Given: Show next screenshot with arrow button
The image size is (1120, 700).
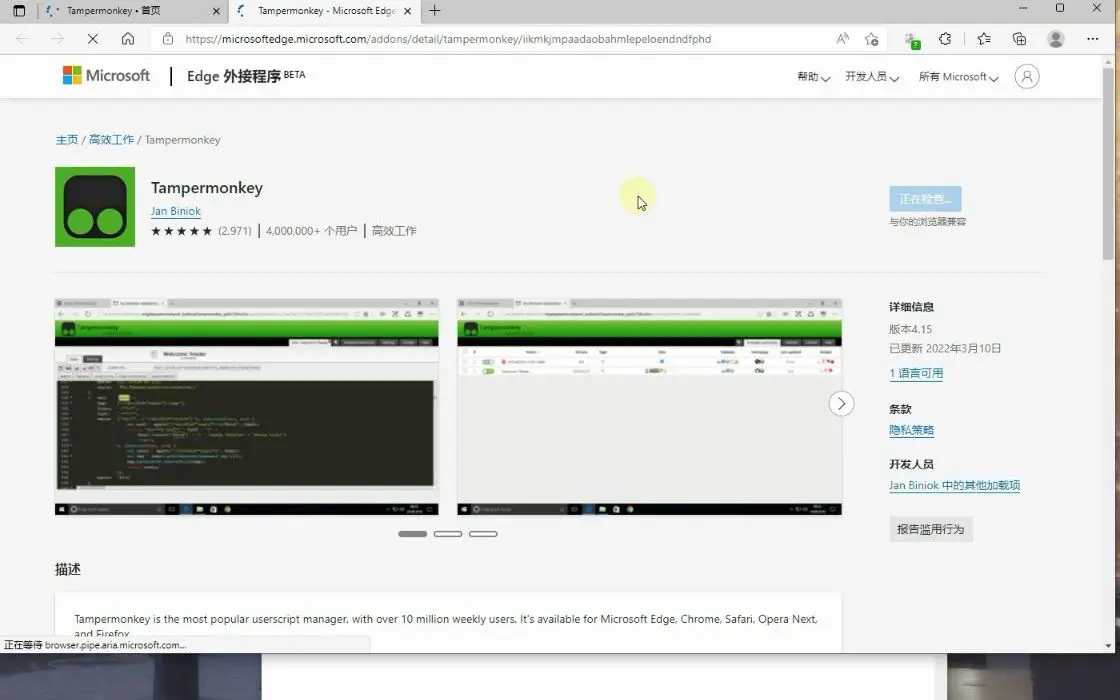Looking at the screenshot, I should (841, 404).
